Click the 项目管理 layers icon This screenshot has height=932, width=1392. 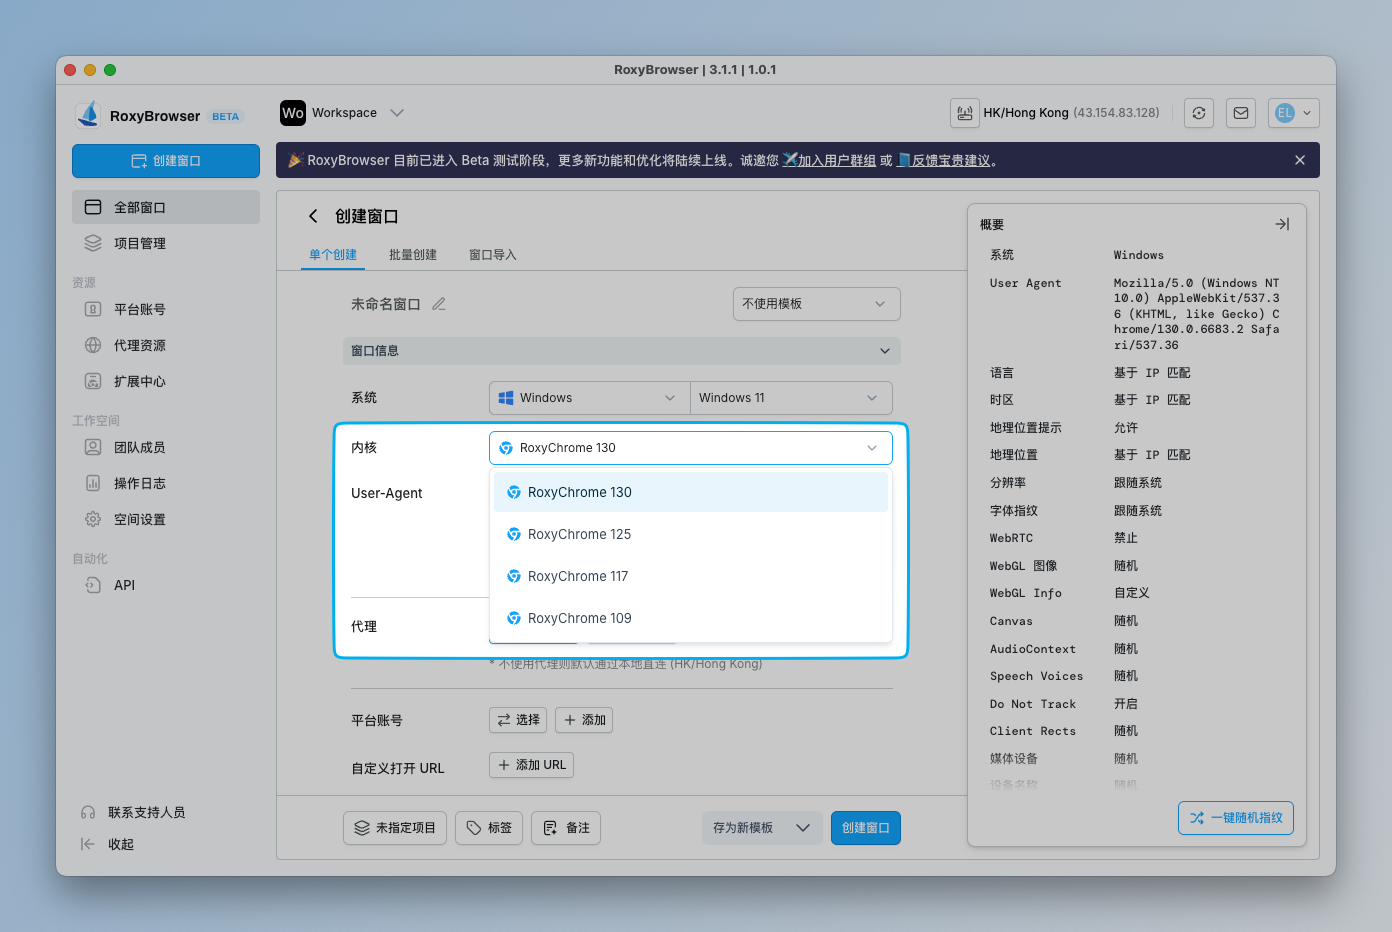(x=93, y=243)
